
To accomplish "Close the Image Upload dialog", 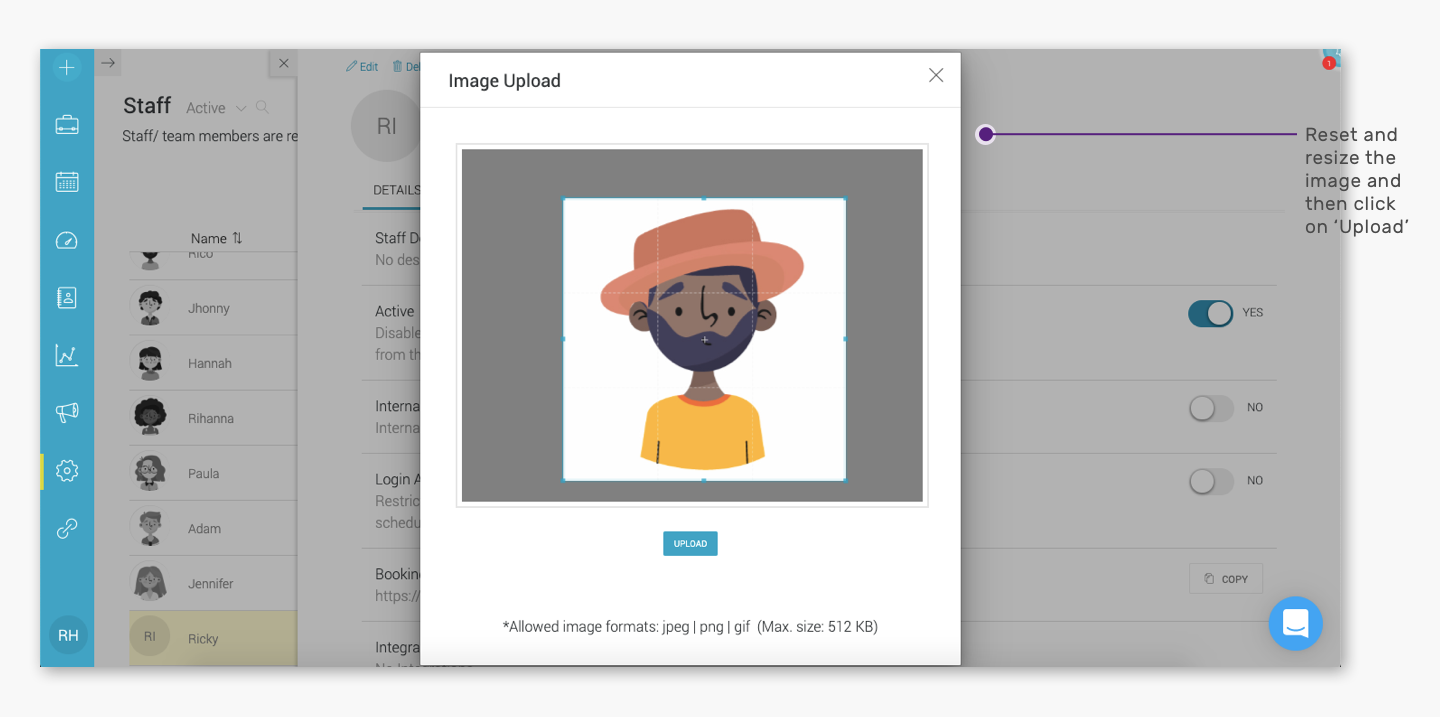I will pyautogui.click(x=936, y=75).
